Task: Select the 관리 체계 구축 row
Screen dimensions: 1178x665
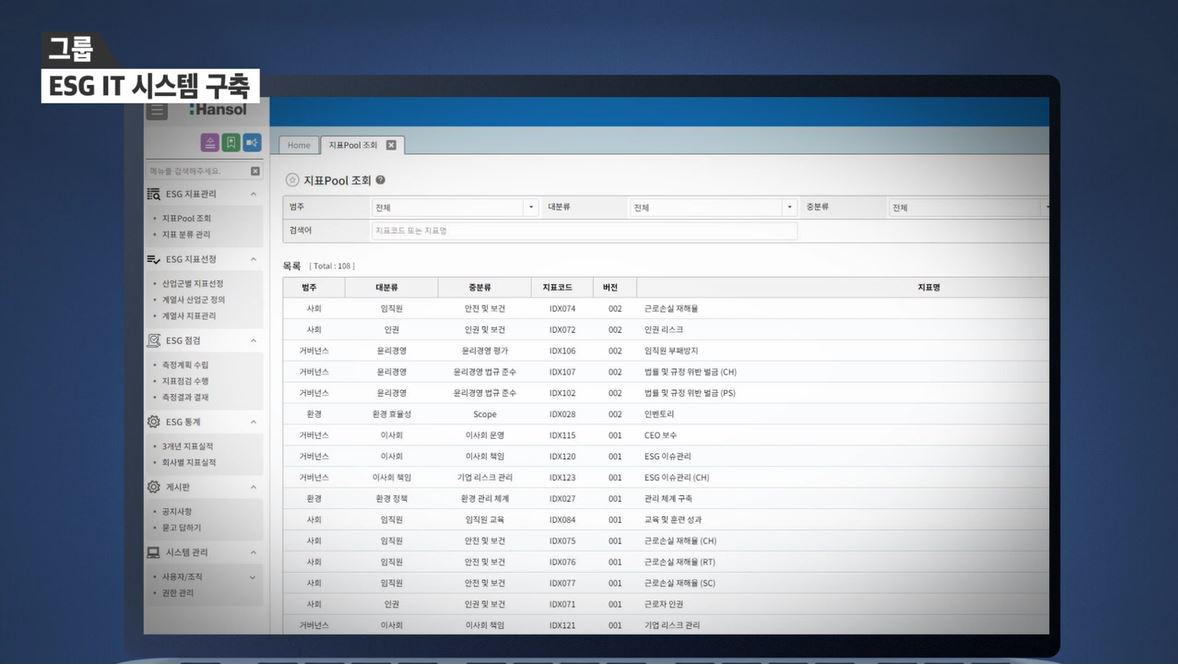Action: (666, 498)
